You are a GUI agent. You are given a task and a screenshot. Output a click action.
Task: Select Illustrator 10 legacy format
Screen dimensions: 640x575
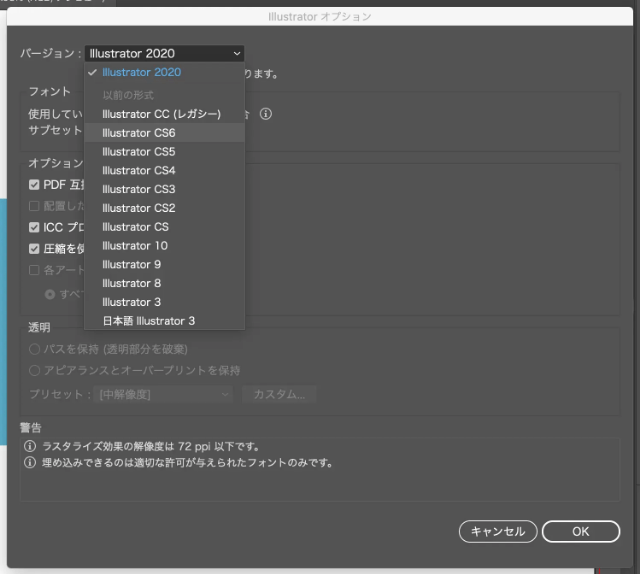click(135, 246)
